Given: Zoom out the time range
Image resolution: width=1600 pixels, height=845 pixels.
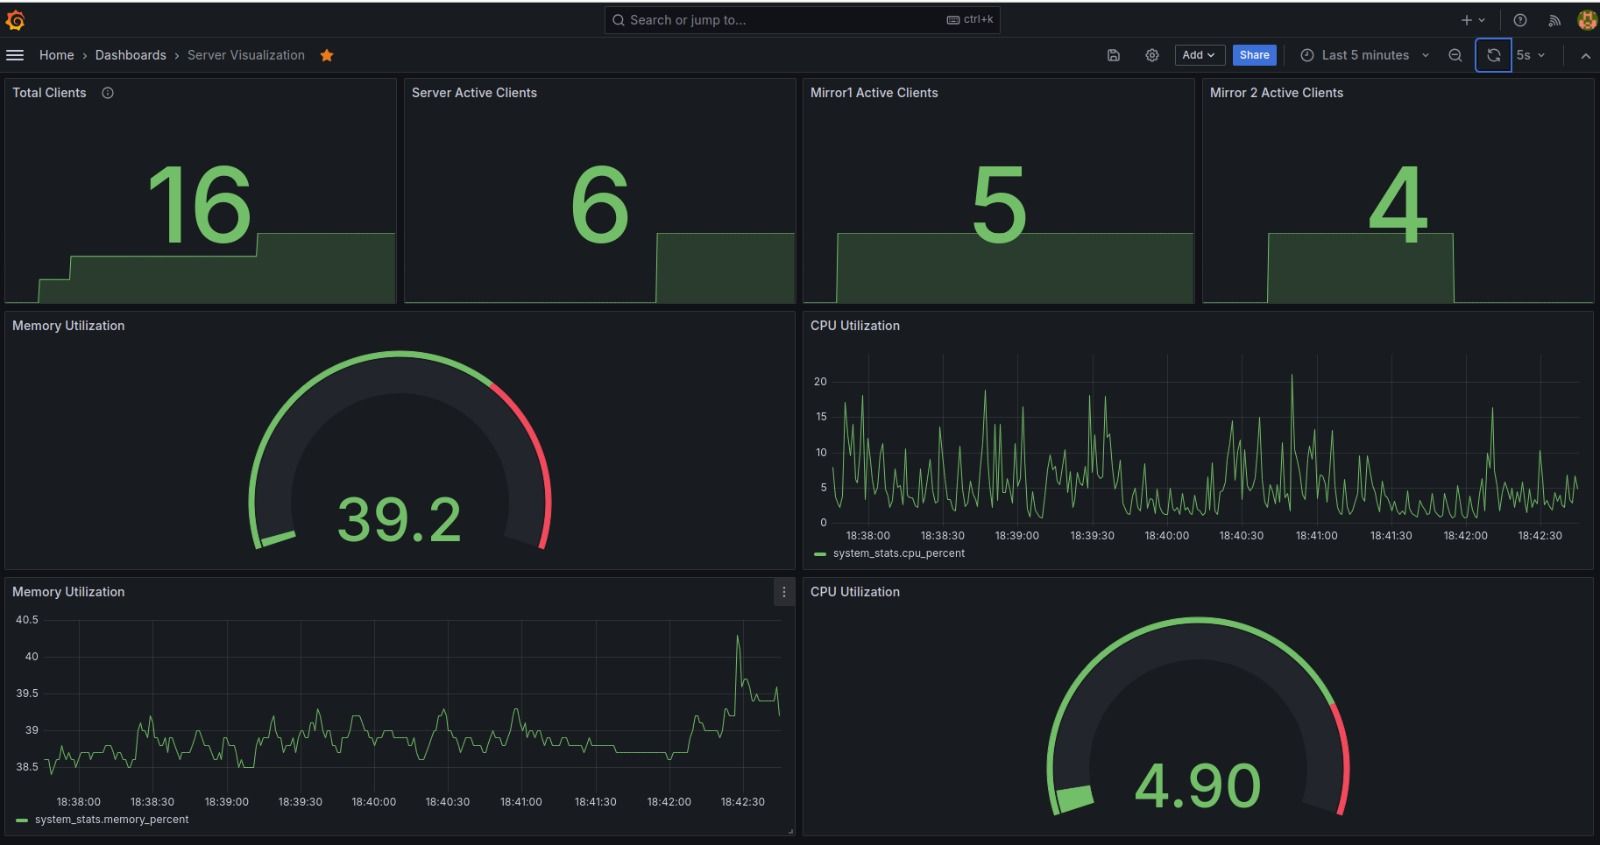Looking at the screenshot, I should click(1455, 55).
